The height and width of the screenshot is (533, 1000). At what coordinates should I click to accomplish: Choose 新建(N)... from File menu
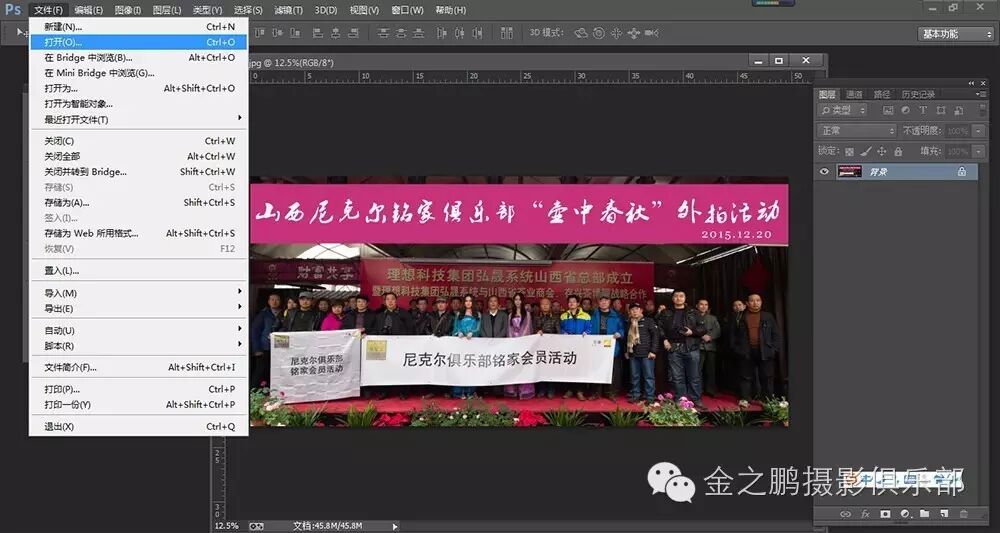coord(138,27)
